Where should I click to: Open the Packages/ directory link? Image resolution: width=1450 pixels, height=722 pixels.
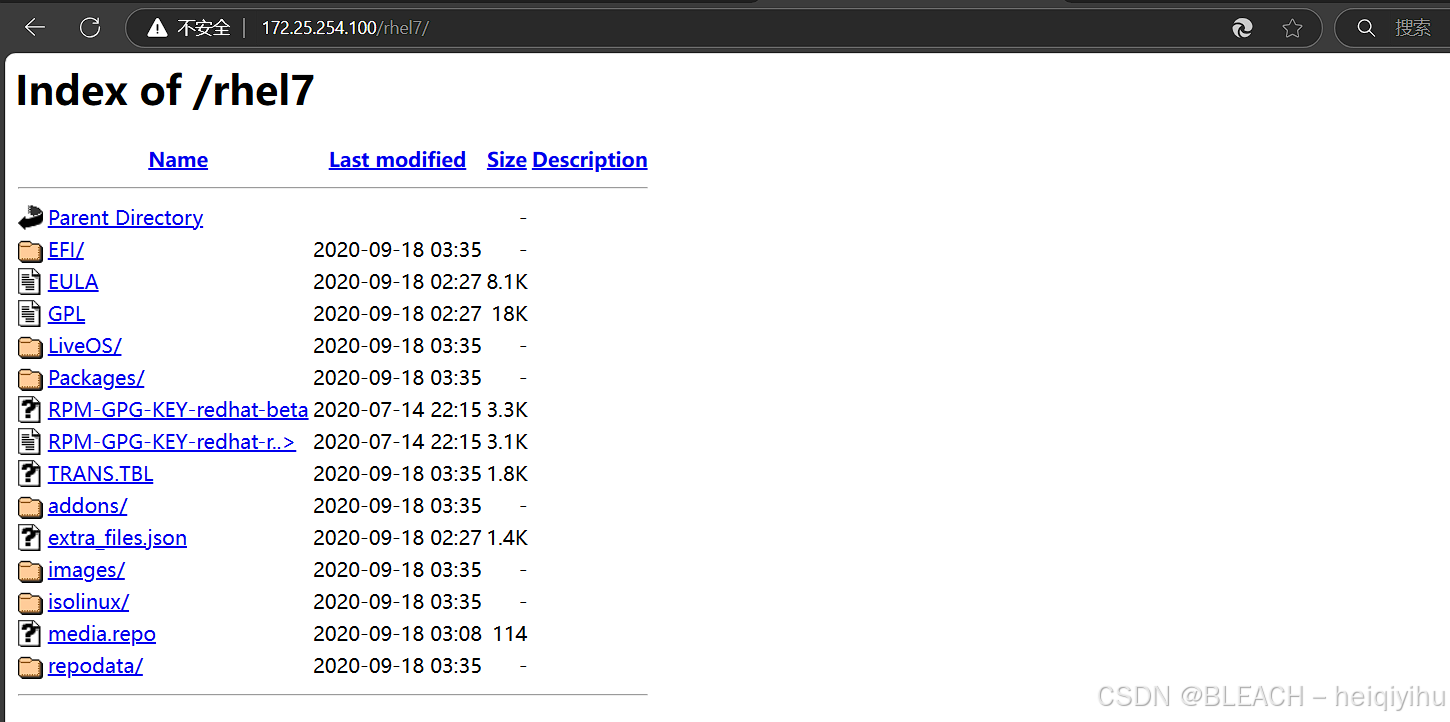point(96,378)
